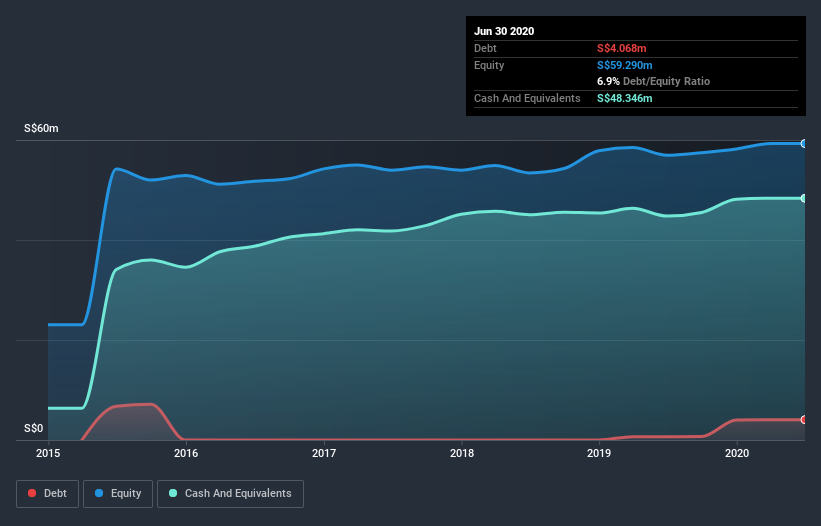Click the teal Cash And Equivalents legend dot
This screenshot has width=821, height=526.
(x=173, y=493)
